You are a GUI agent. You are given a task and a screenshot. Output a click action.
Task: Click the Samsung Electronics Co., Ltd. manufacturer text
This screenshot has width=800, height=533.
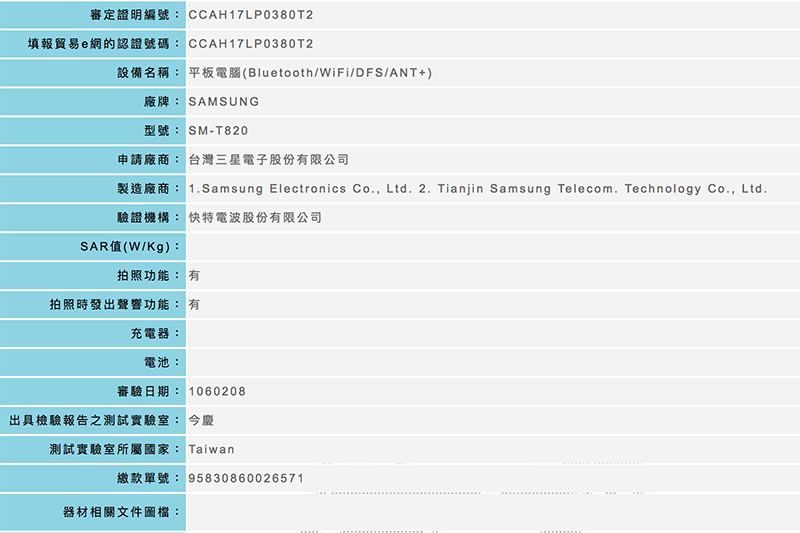tap(298, 189)
